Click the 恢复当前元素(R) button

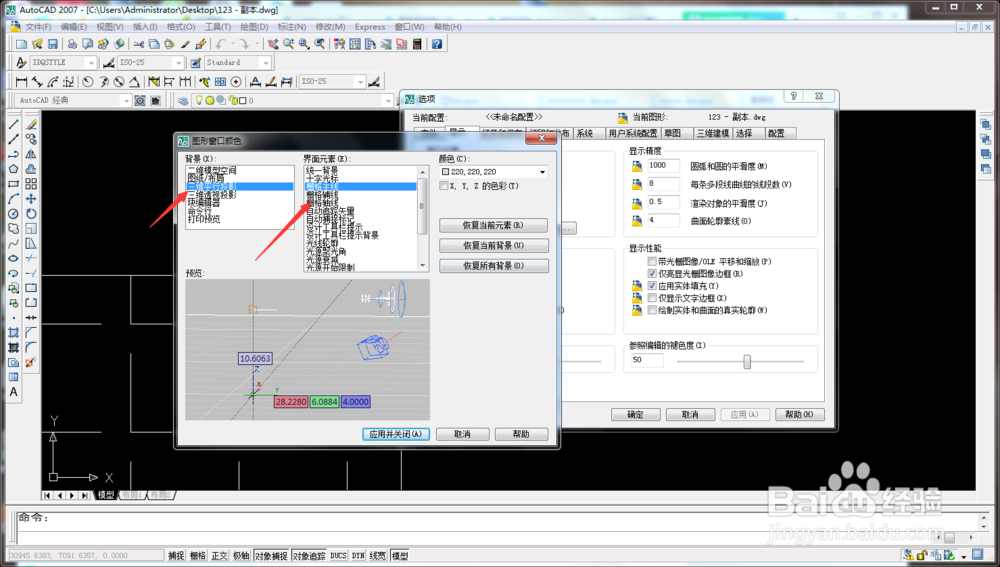493,225
